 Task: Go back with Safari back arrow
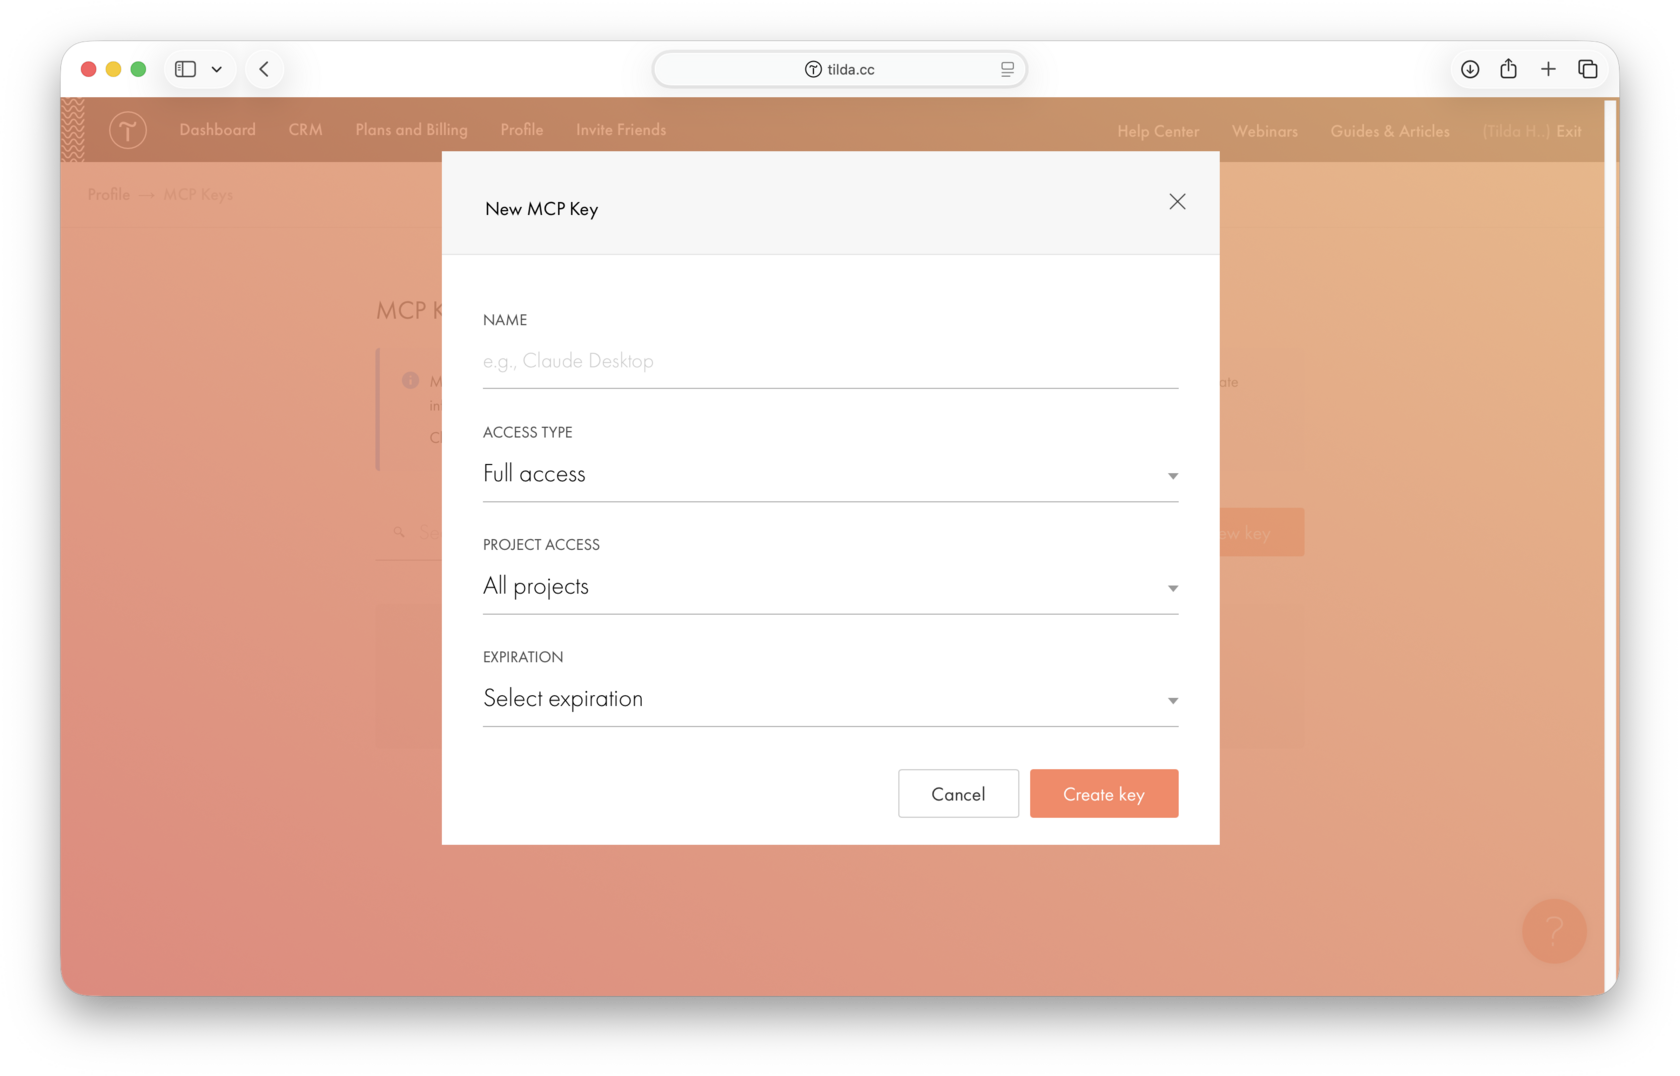(x=264, y=69)
